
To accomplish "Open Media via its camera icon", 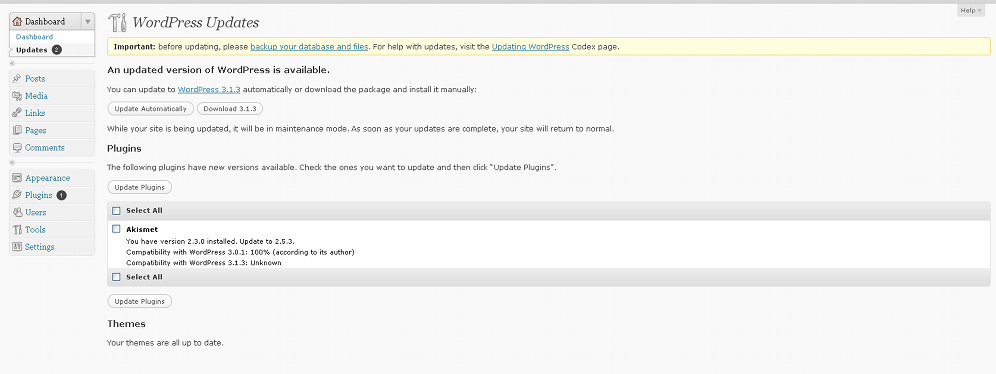I will pyautogui.click(x=17, y=96).
